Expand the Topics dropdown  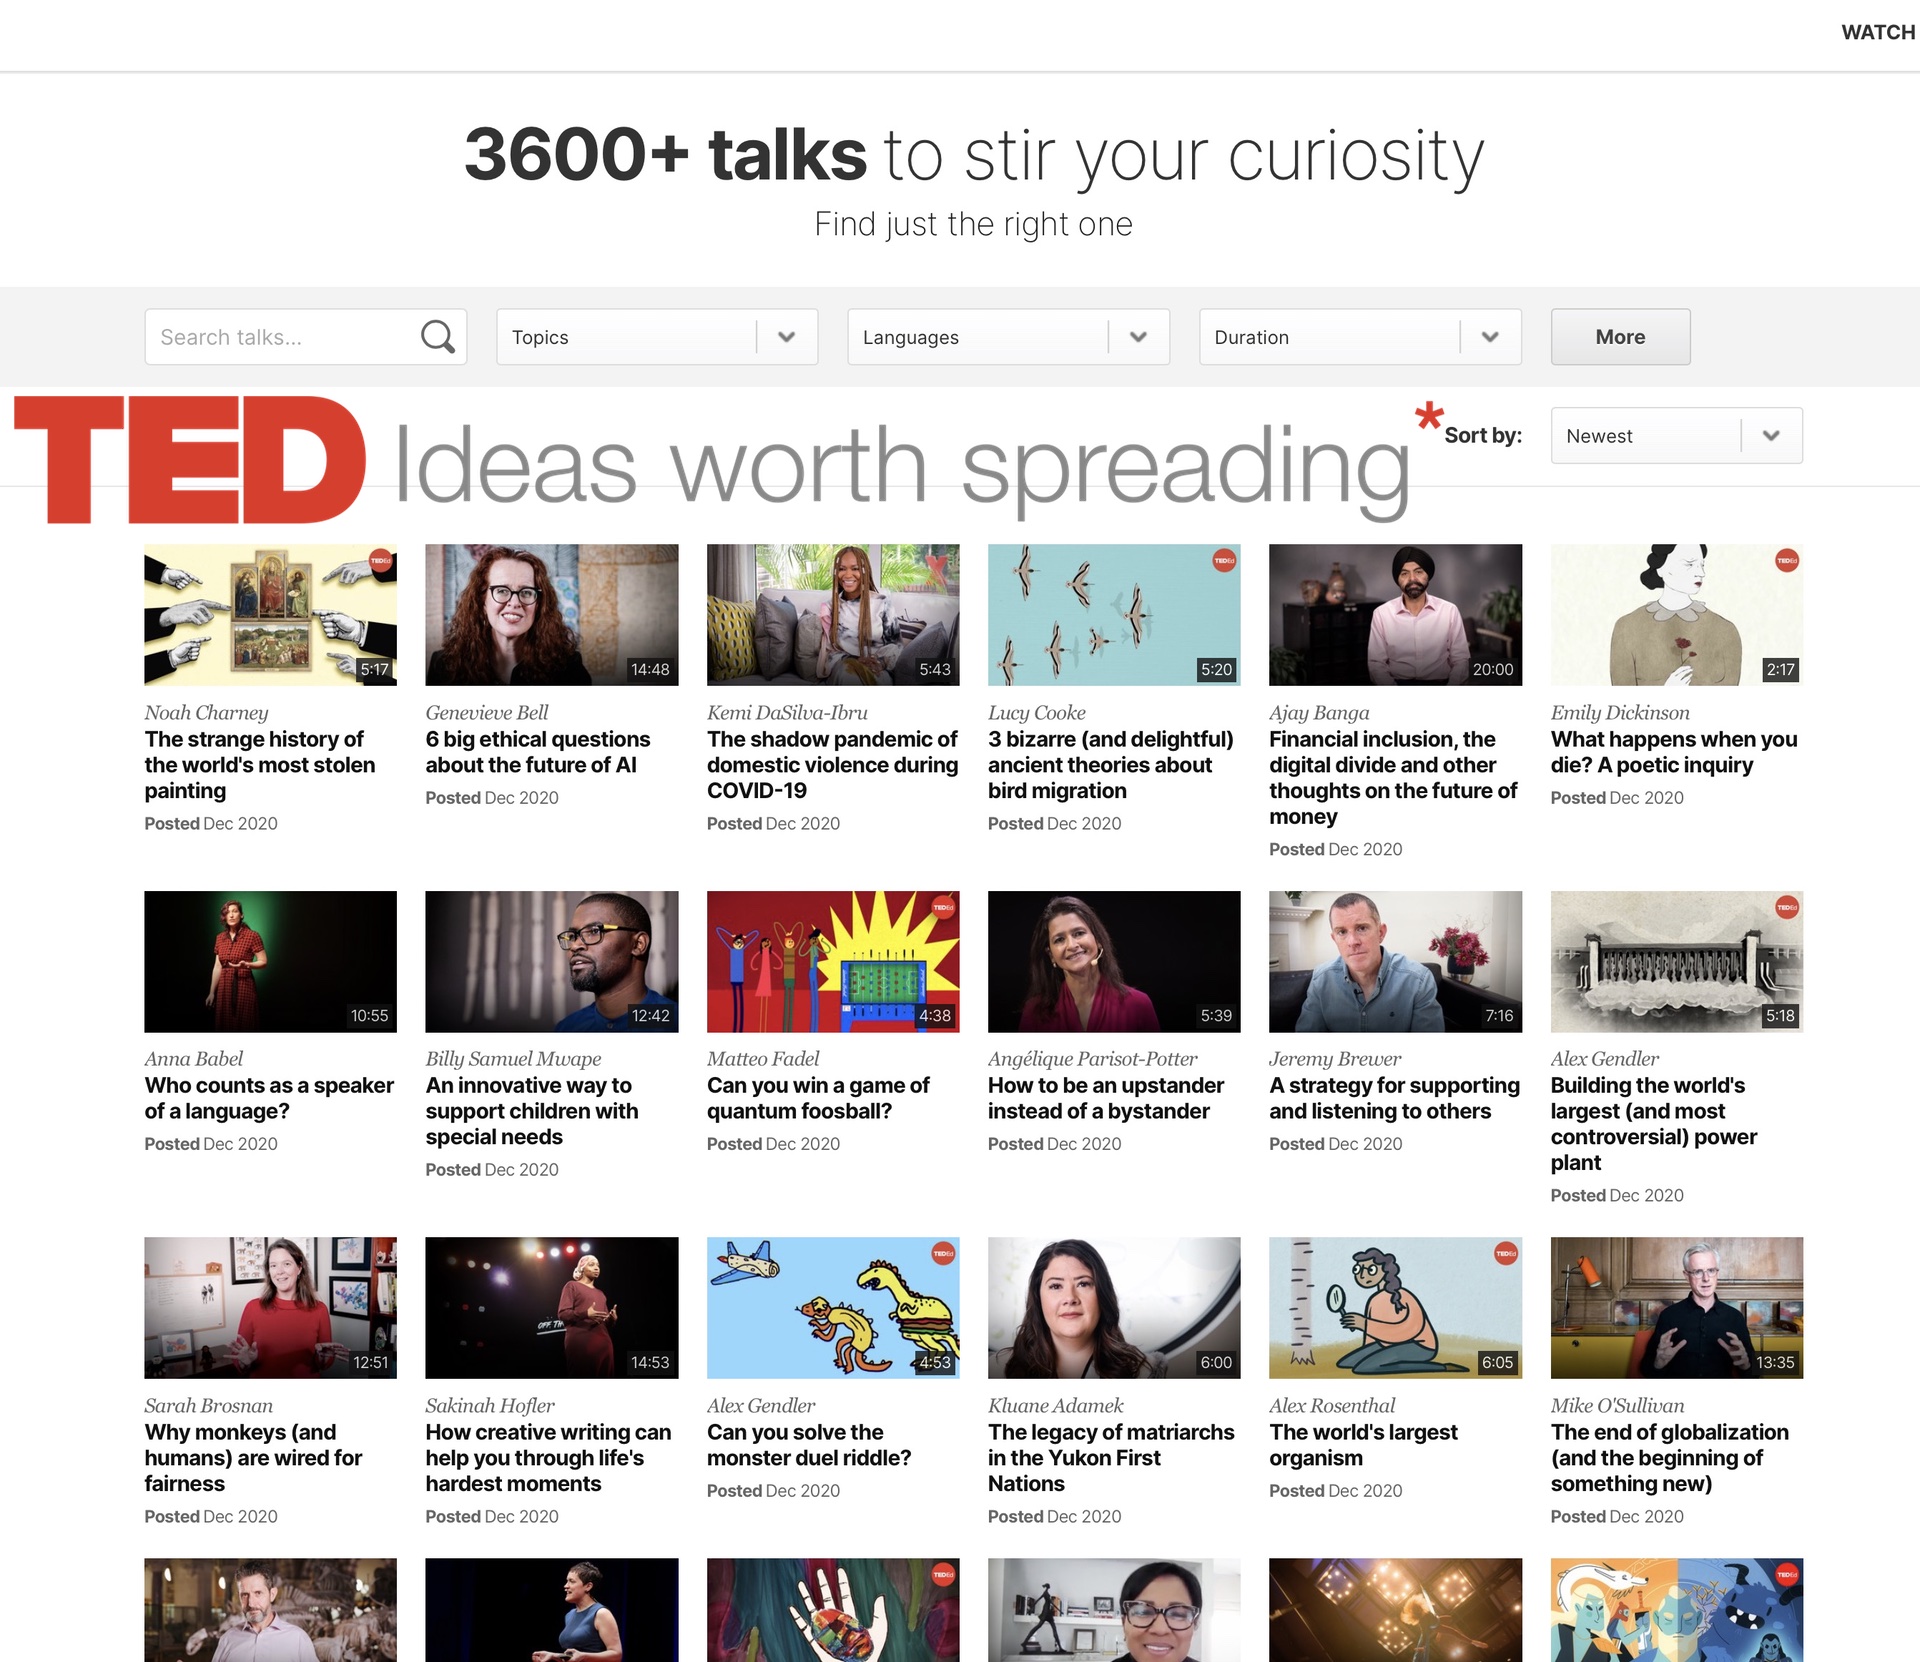click(x=657, y=337)
